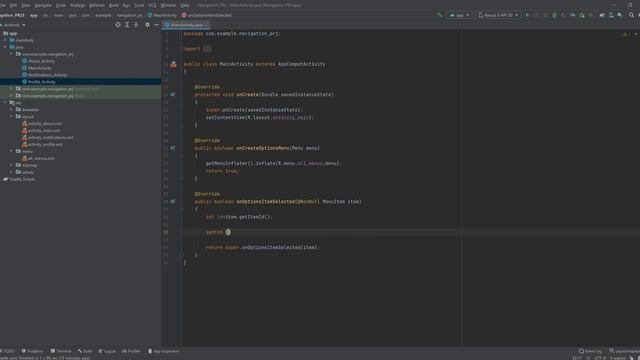The width and height of the screenshot is (640, 360).
Task: Open the Build tool window at bottom
Action: 85,351
